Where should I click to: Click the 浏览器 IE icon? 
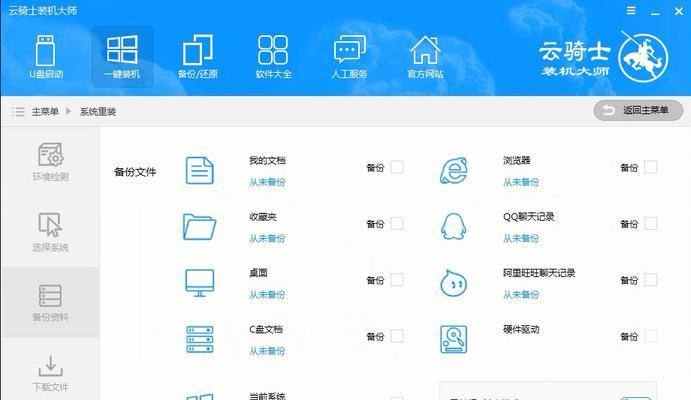point(453,170)
